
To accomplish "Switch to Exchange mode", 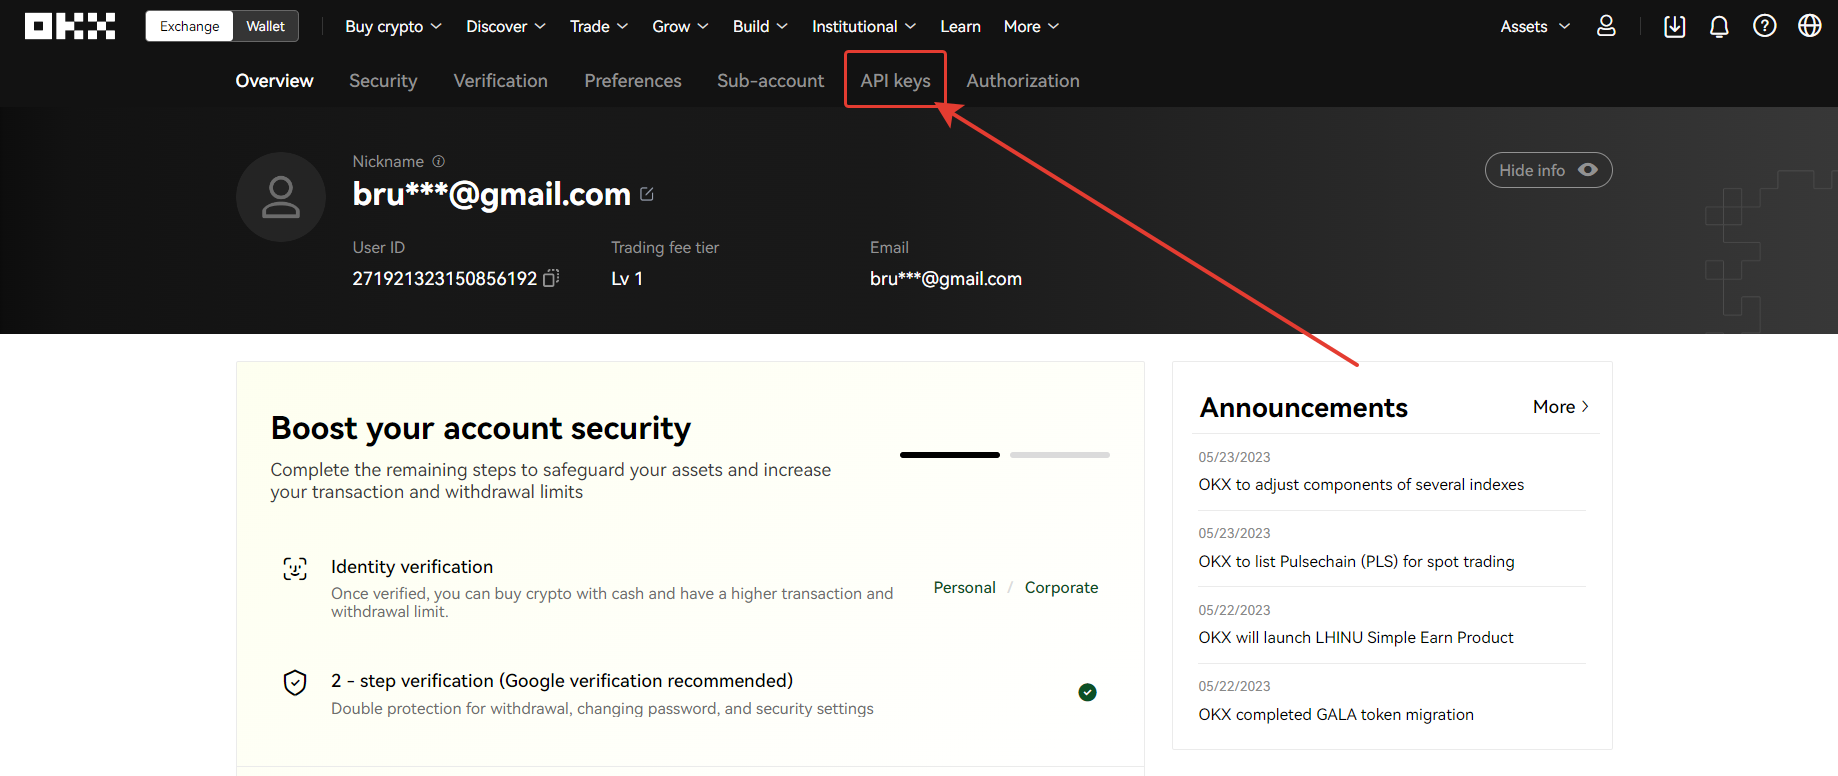I will pos(189,26).
